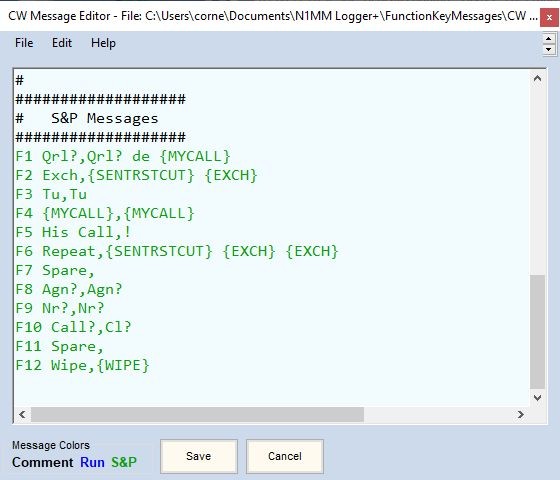
Task: Click the F7 Spare, message line
Action: pyautogui.click(x=55, y=270)
